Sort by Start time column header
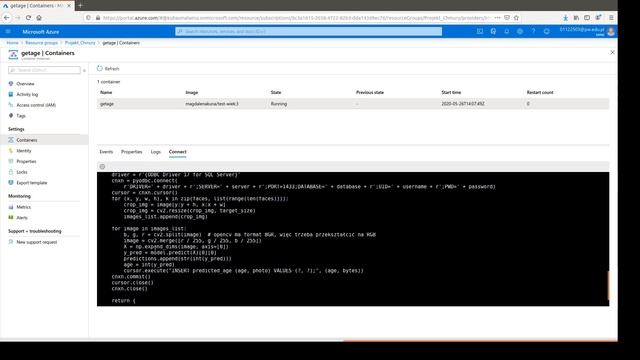The width and height of the screenshot is (640, 360). (451, 93)
